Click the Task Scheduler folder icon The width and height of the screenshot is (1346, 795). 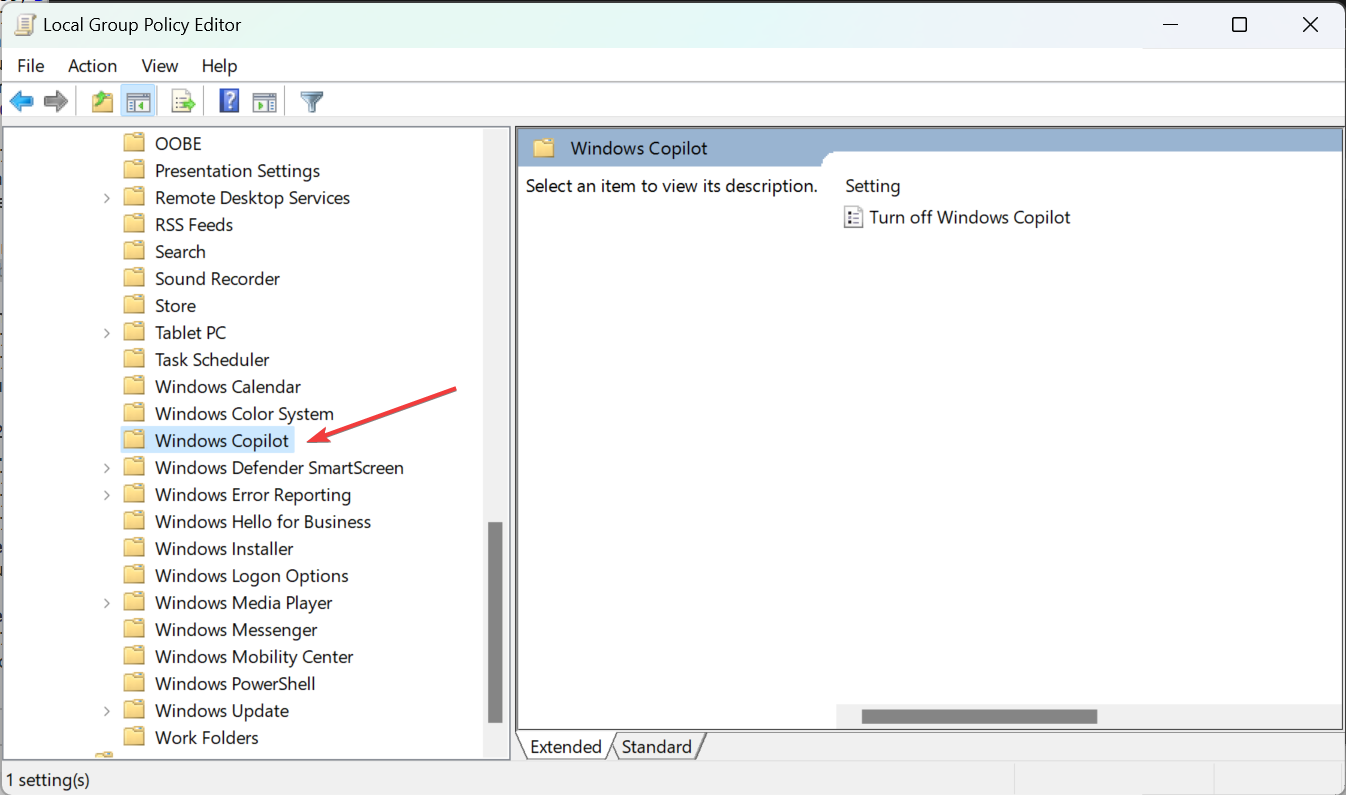pos(134,359)
